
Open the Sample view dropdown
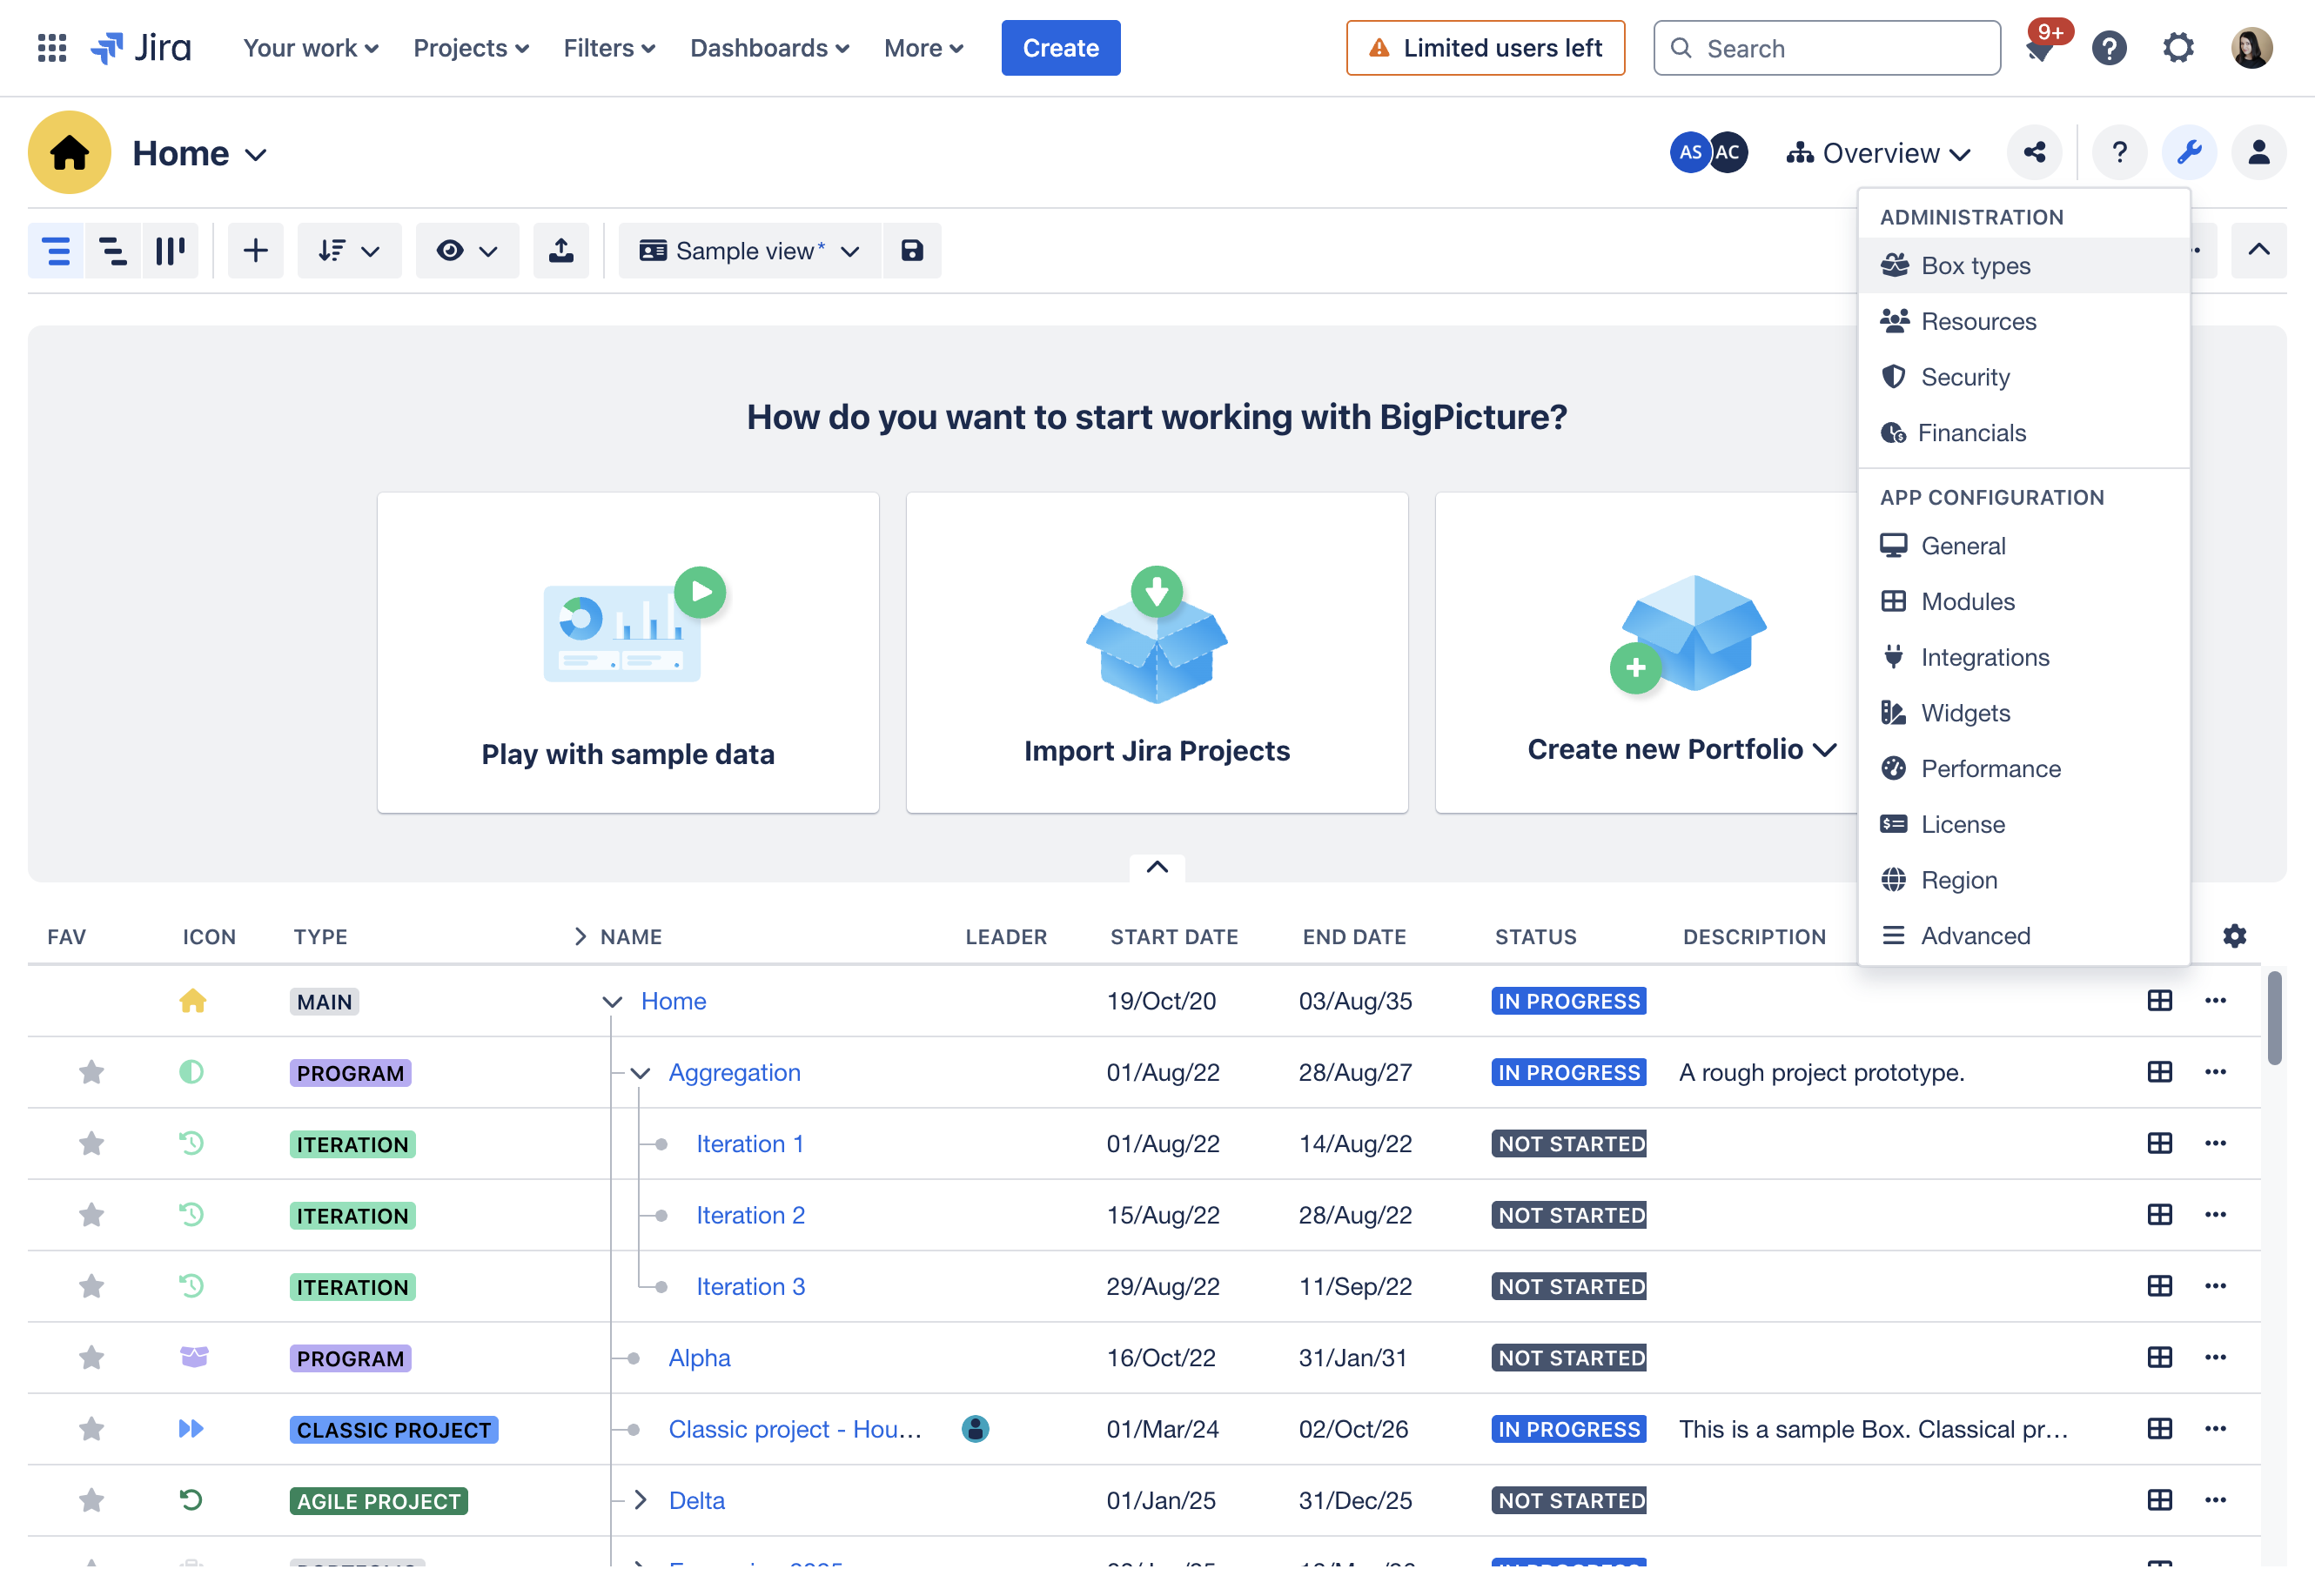pos(749,250)
